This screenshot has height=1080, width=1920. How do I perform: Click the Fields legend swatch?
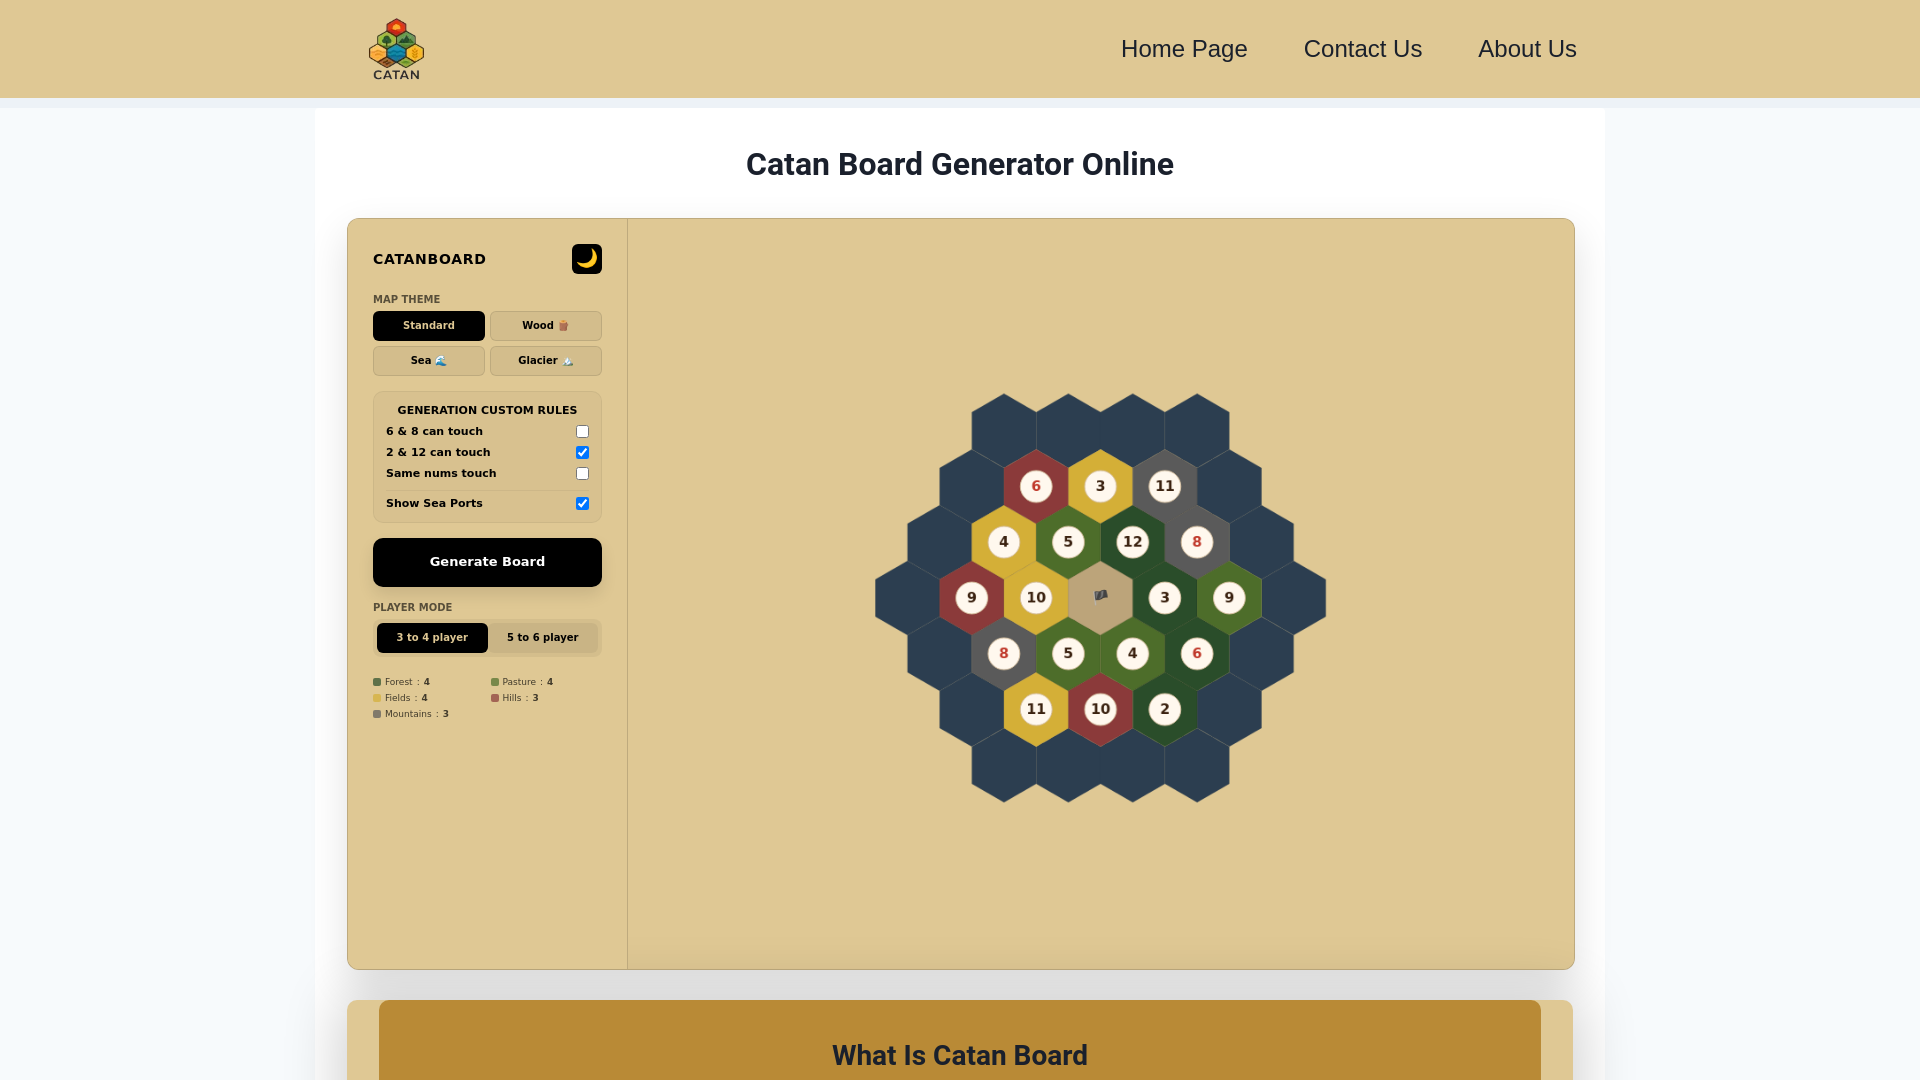click(x=377, y=698)
